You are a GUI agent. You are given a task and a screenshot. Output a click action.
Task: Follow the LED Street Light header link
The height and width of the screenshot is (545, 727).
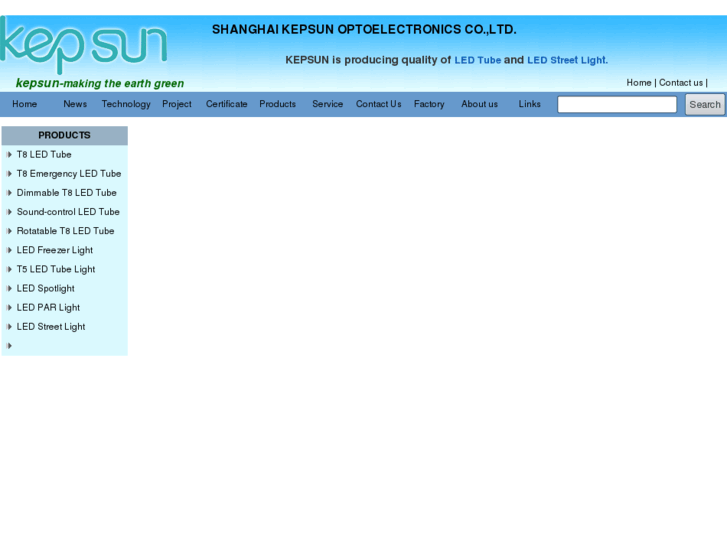point(568,60)
